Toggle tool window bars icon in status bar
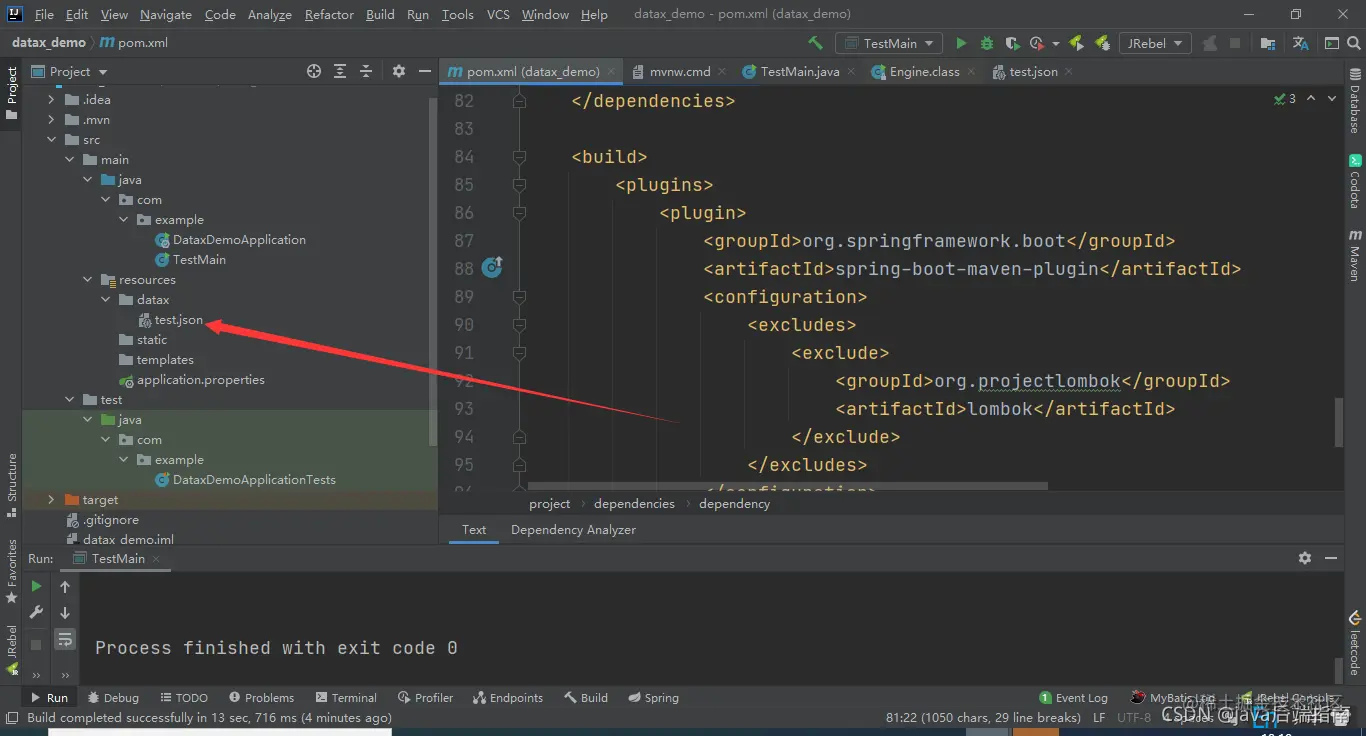1366x736 pixels. [x=11, y=718]
